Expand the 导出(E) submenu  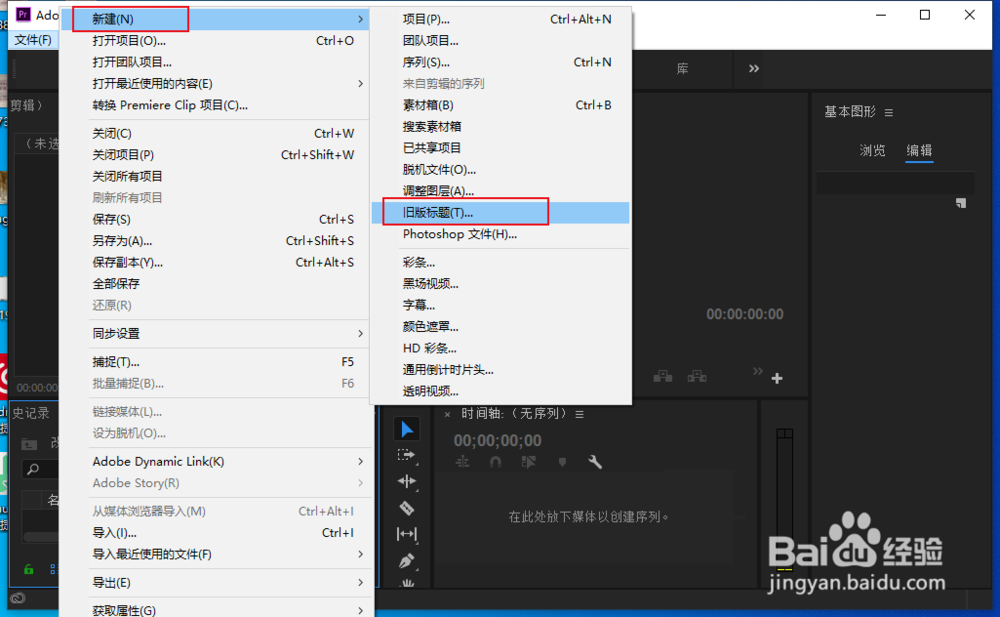pyautogui.click(x=360, y=583)
